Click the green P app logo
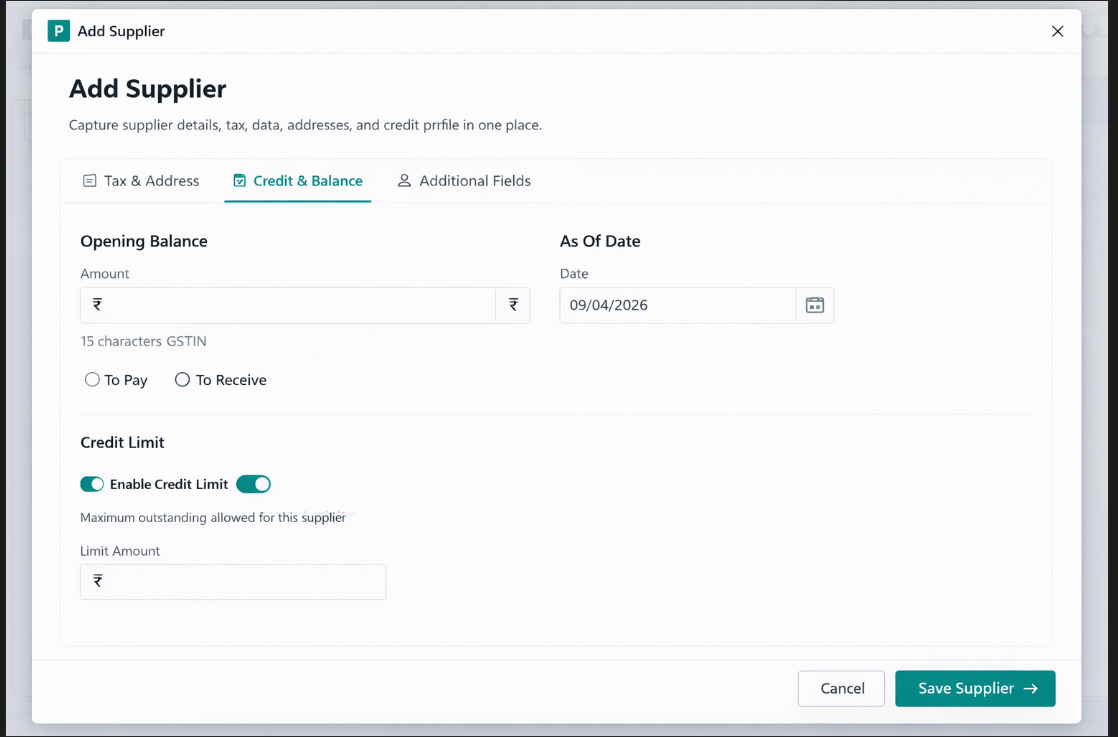This screenshot has height=737, width=1118. 59,31
